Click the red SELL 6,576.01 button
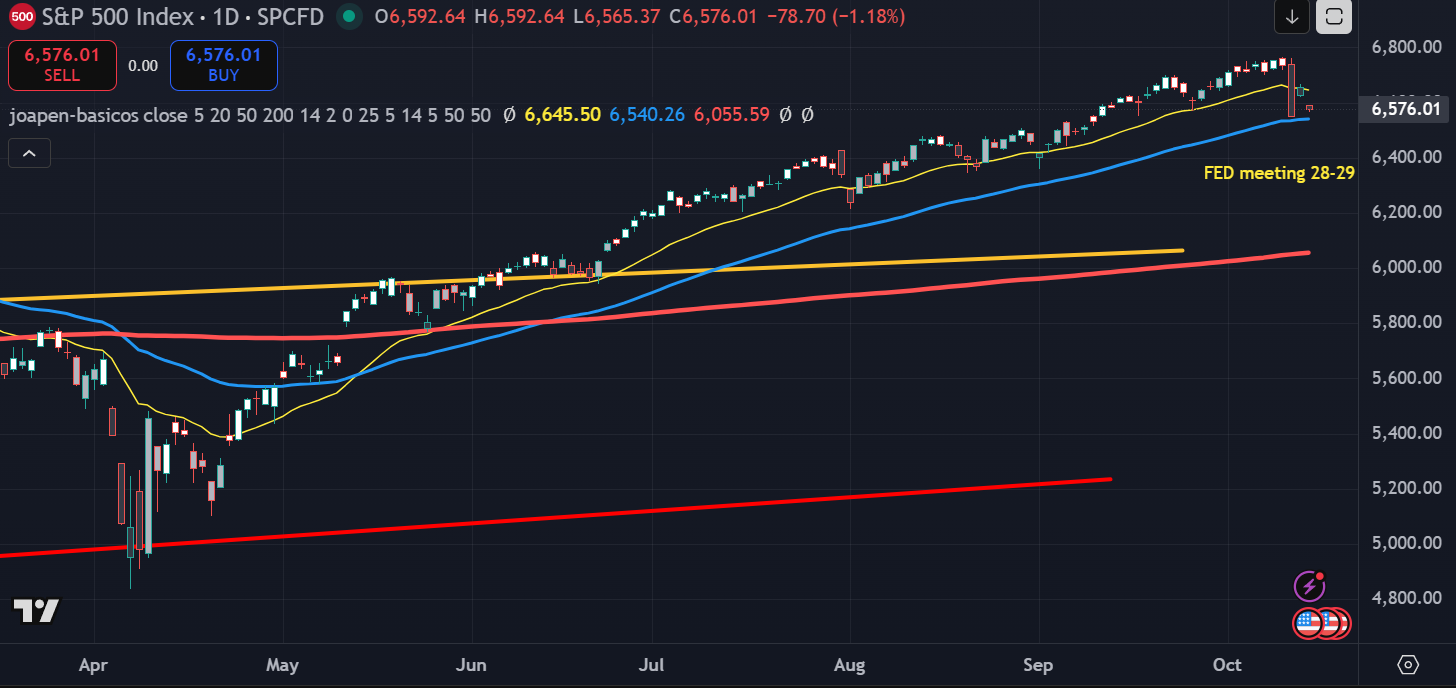 click(x=62, y=65)
